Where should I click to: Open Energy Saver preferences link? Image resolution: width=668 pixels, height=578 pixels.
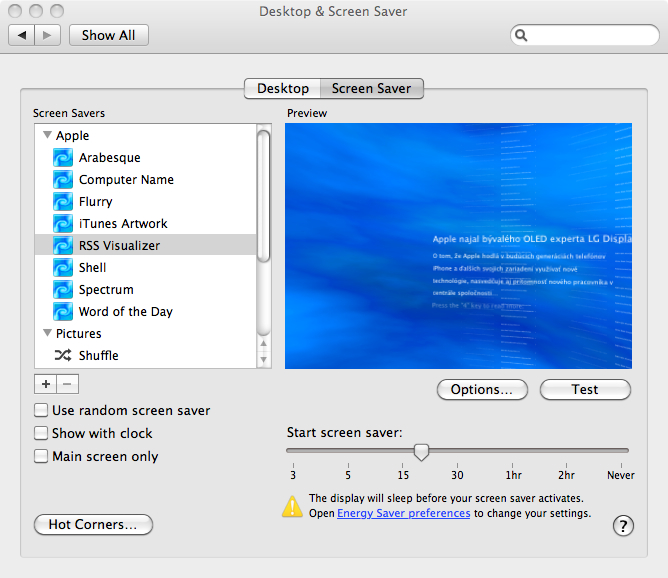coord(403,513)
